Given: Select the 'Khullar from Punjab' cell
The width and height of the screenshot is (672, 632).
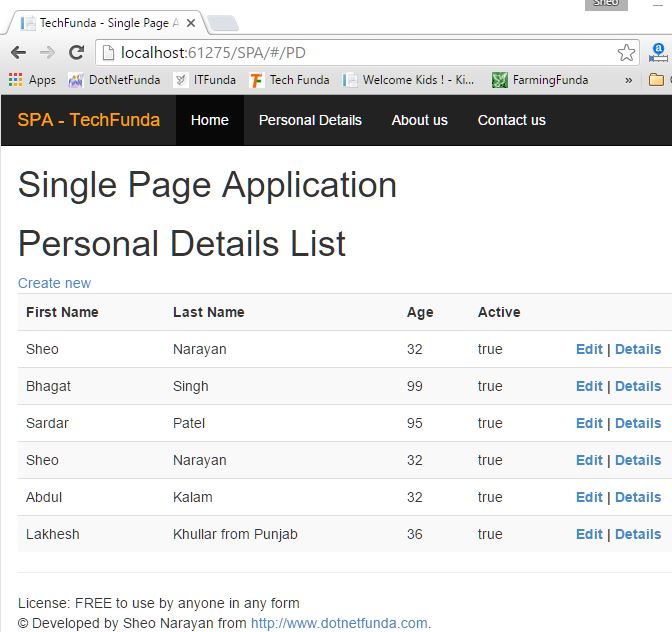Looking at the screenshot, I should pyautogui.click(x=235, y=534).
